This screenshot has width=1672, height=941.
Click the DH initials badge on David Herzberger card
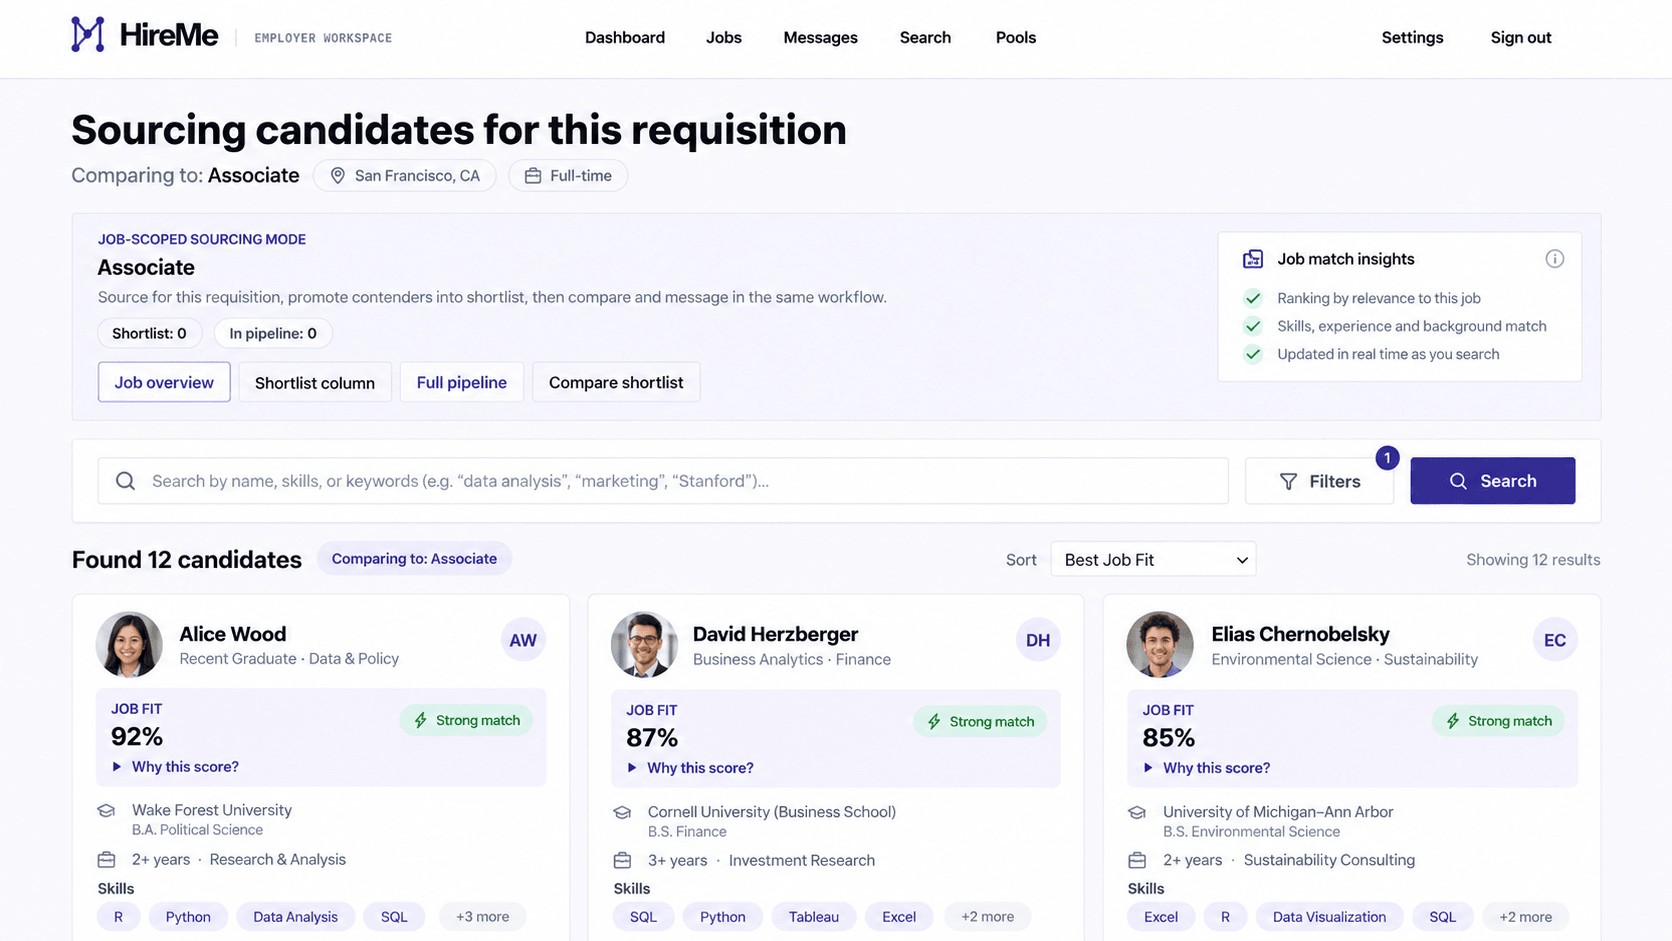[x=1038, y=640]
